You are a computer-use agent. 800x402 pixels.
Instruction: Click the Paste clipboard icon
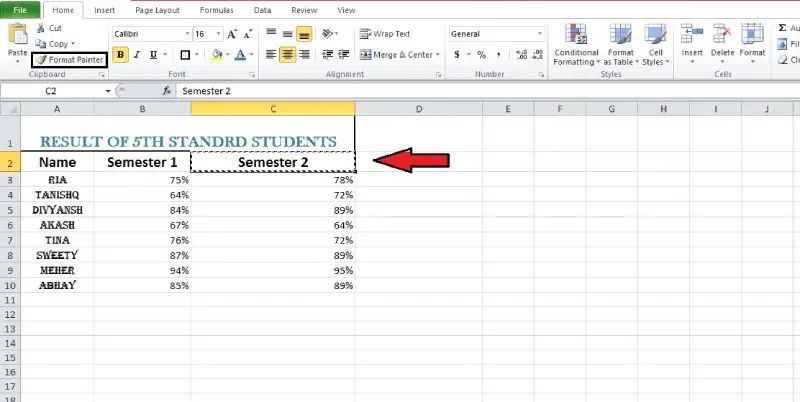pos(18,35)
